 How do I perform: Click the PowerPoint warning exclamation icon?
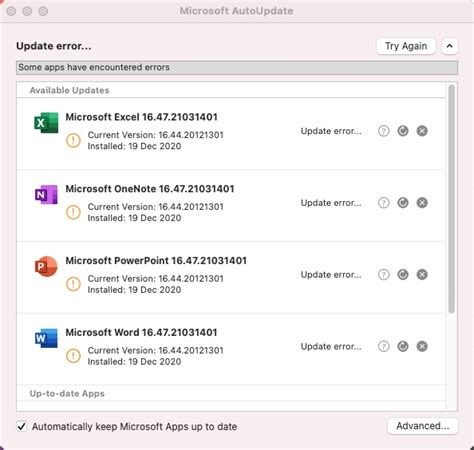(x=73, y=284)
